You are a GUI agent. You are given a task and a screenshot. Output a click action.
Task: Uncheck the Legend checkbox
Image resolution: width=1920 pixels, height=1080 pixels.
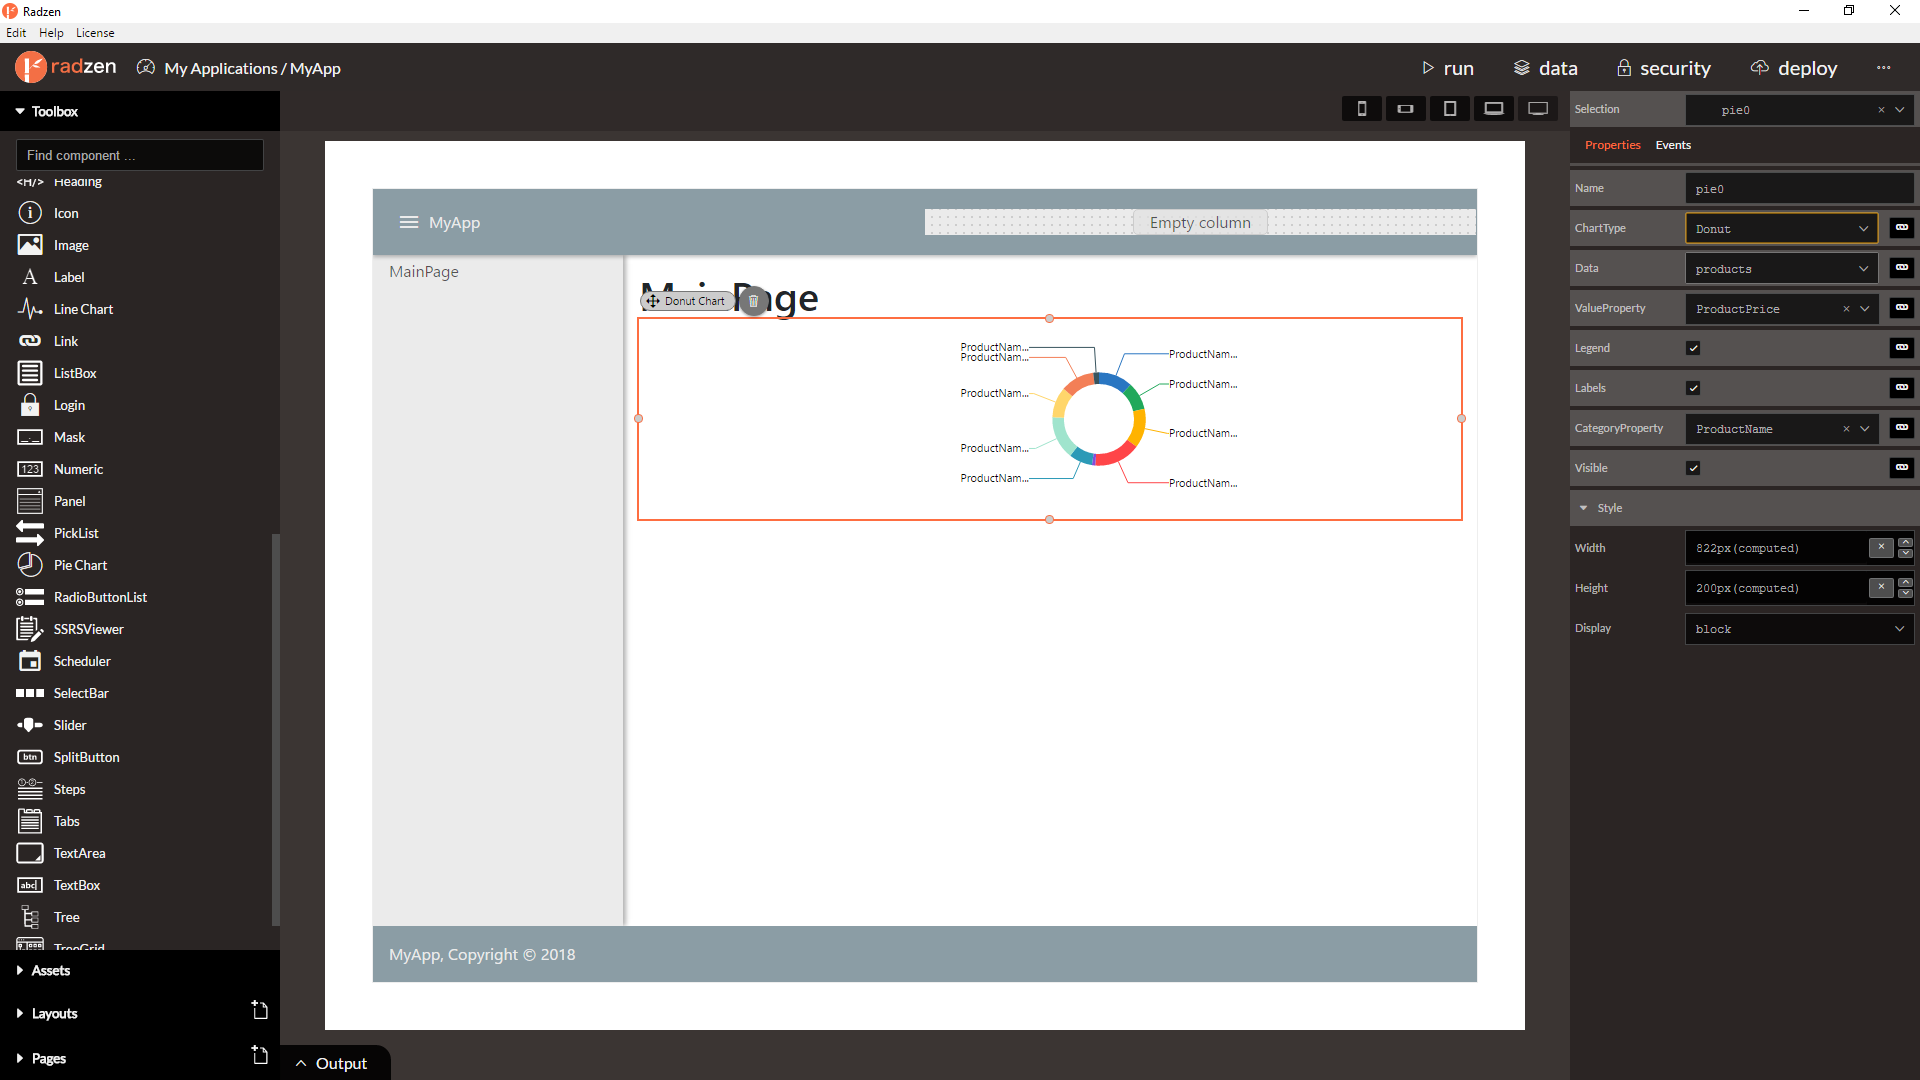click(x=1693, y=348)
